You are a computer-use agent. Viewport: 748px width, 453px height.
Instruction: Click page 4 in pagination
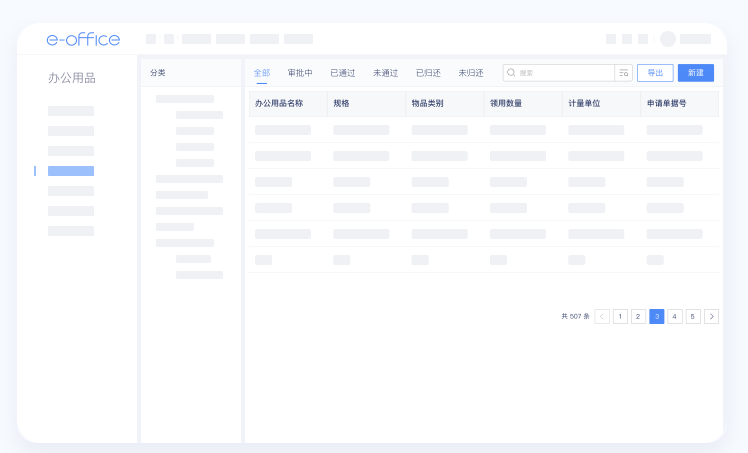[675, 316]
